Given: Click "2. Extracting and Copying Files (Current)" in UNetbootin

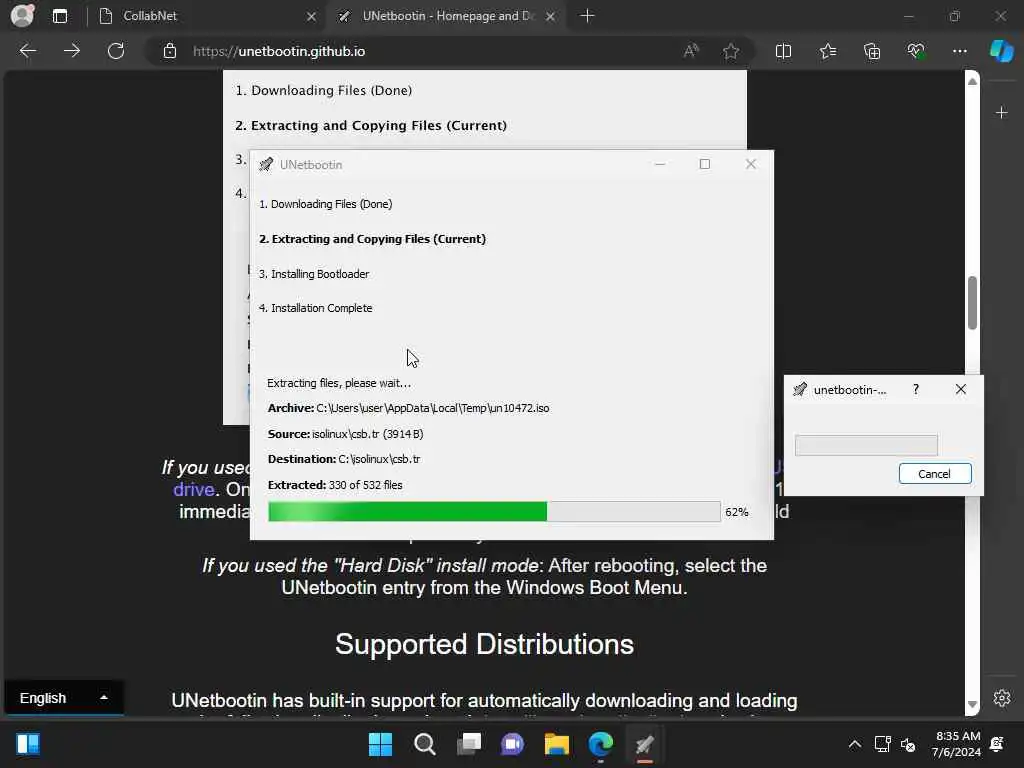Looking at the screenshot, I should pos(372,239).
